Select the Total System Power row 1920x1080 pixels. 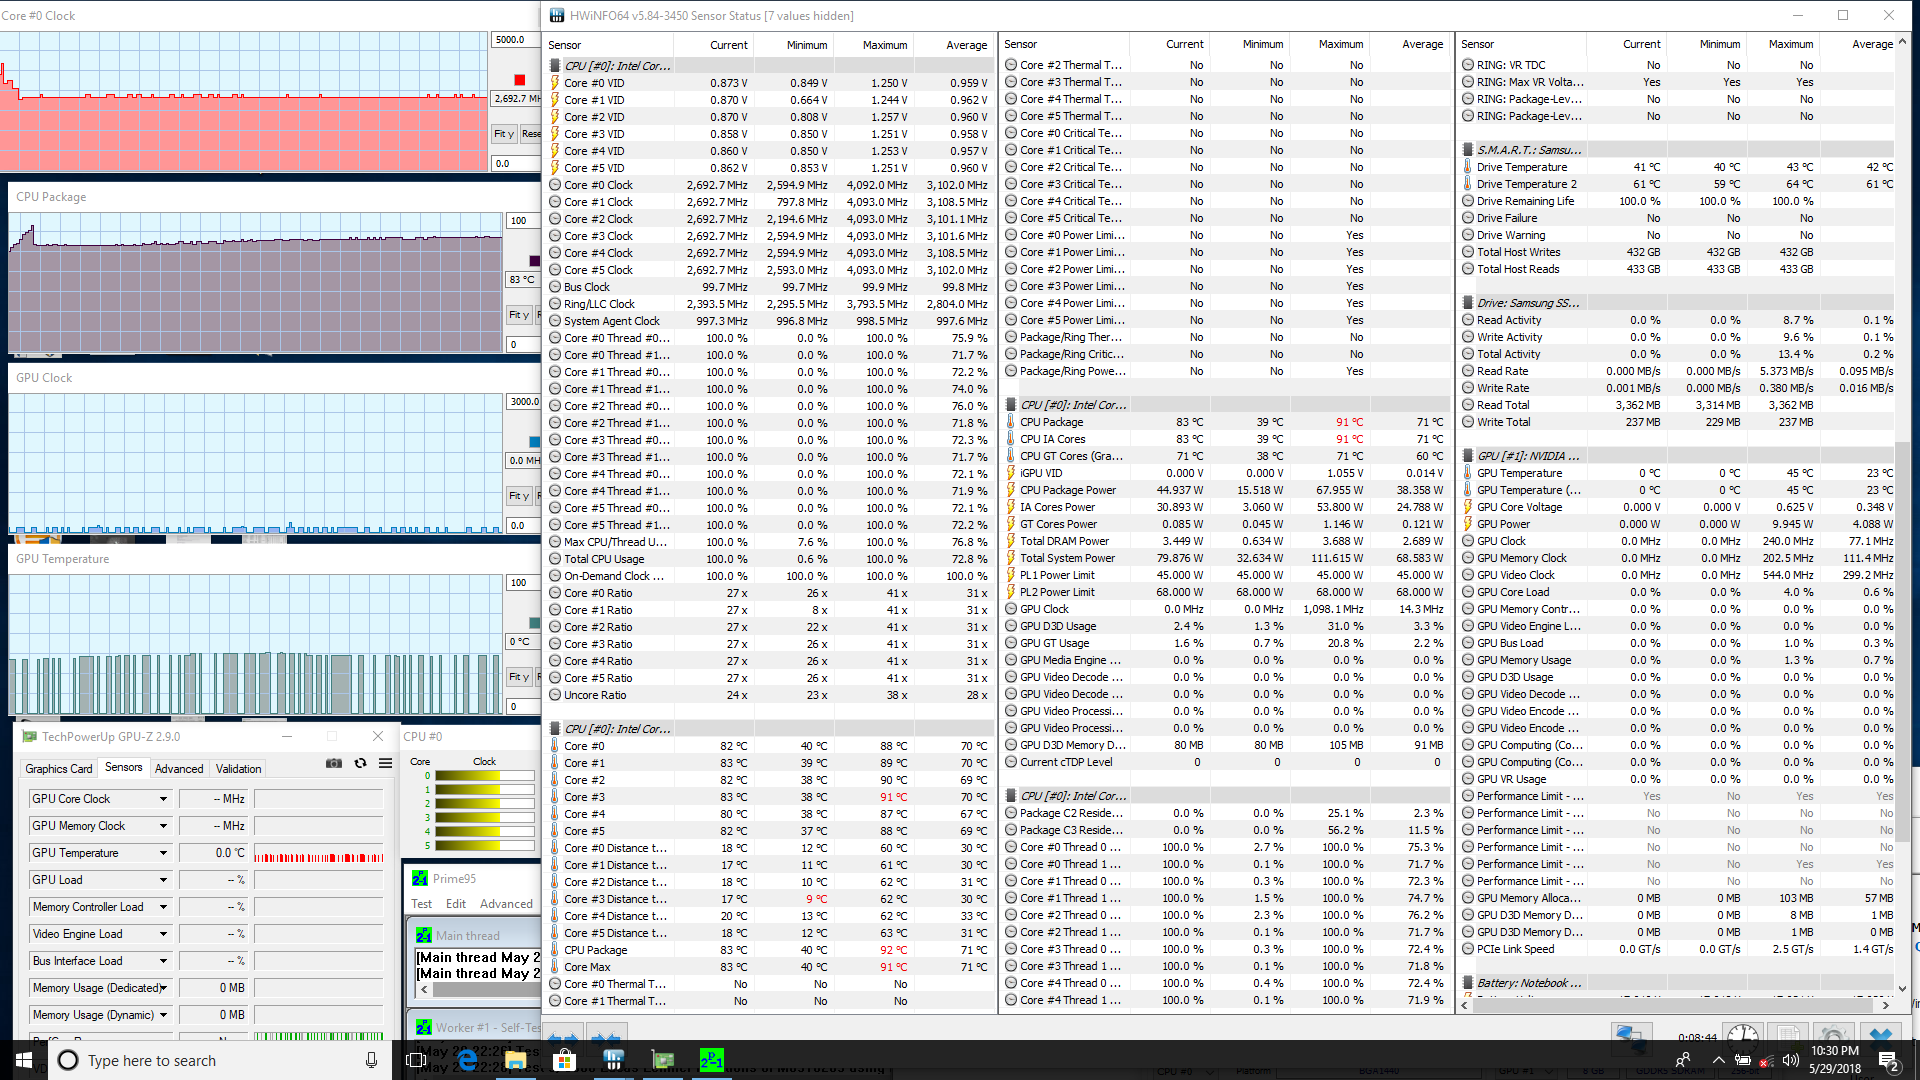1226,558
